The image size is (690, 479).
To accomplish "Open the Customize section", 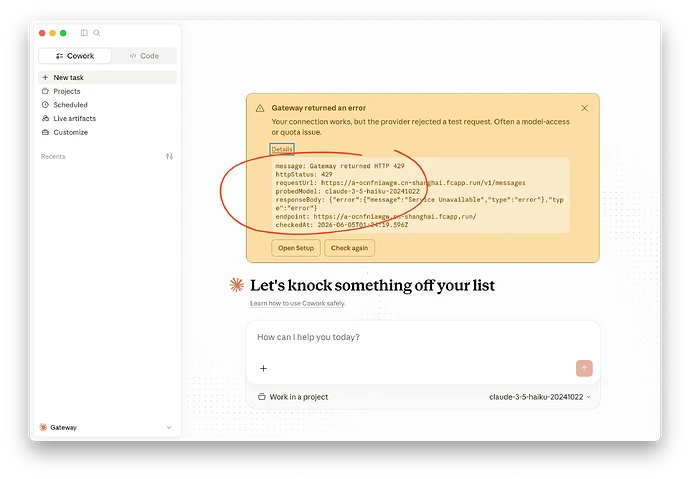I will [x=107, y=132].
